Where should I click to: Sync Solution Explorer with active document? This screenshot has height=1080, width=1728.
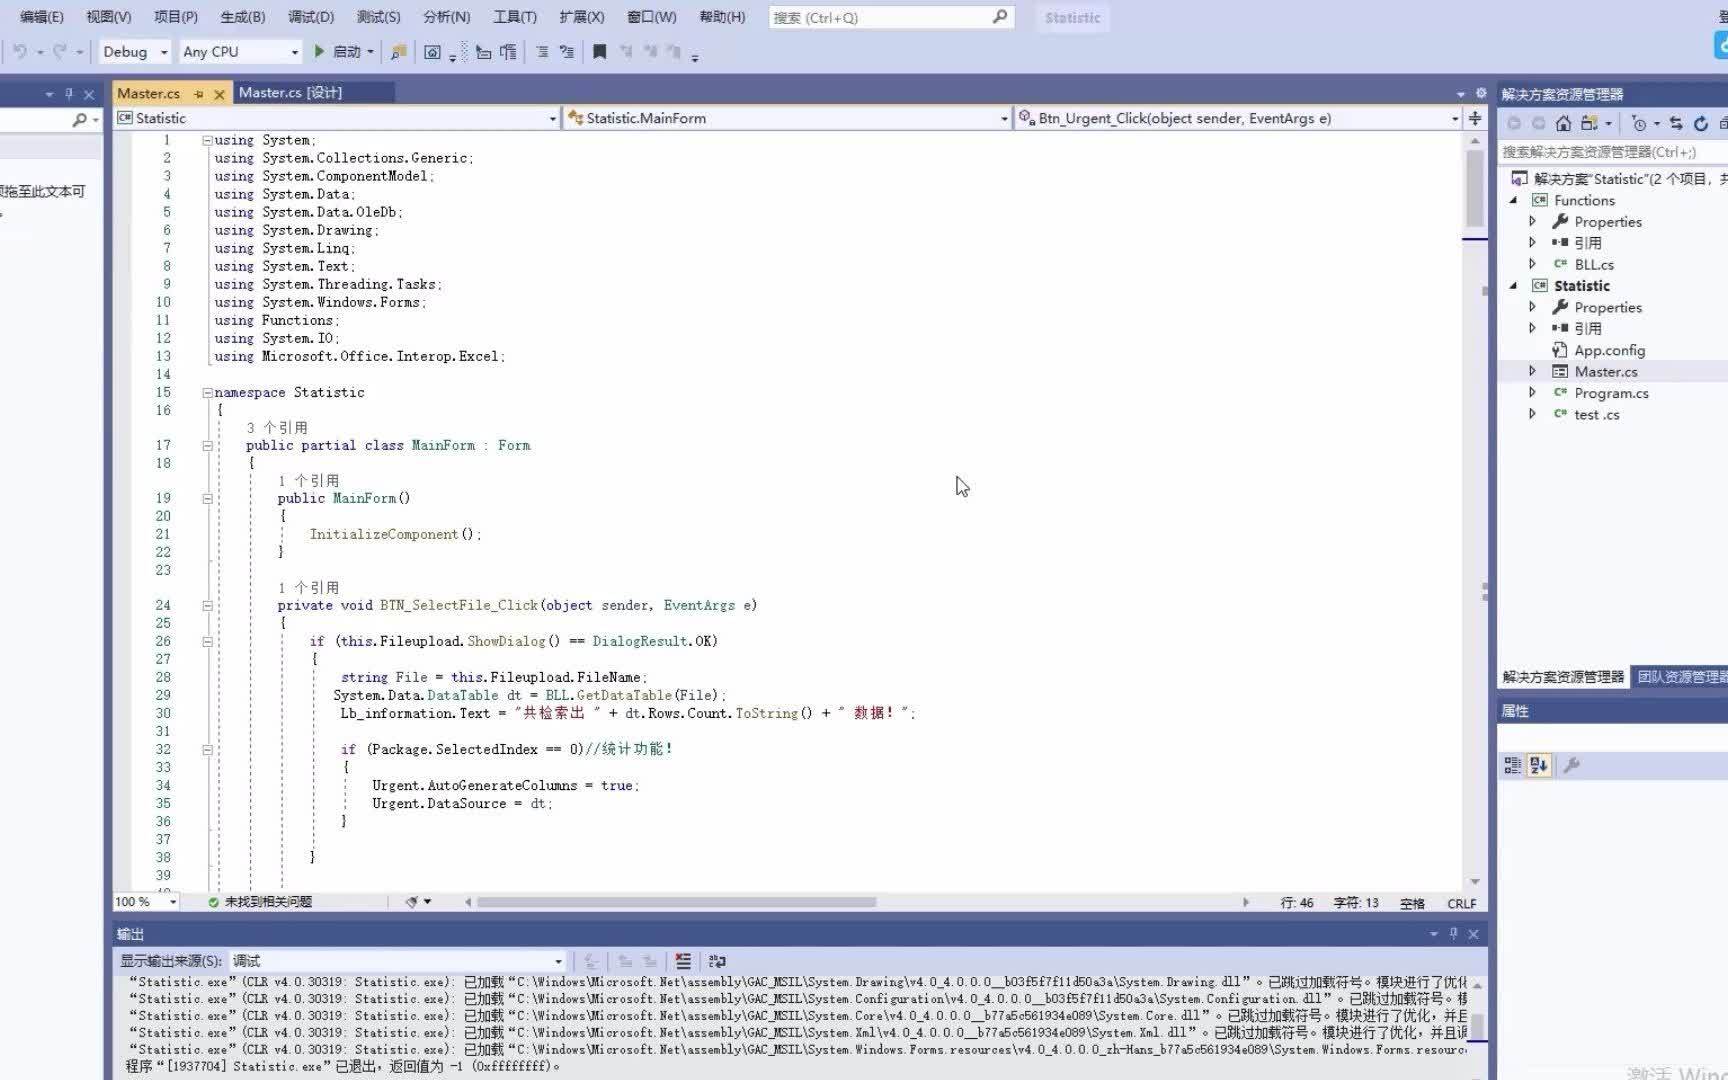(x=1676, y=122)
